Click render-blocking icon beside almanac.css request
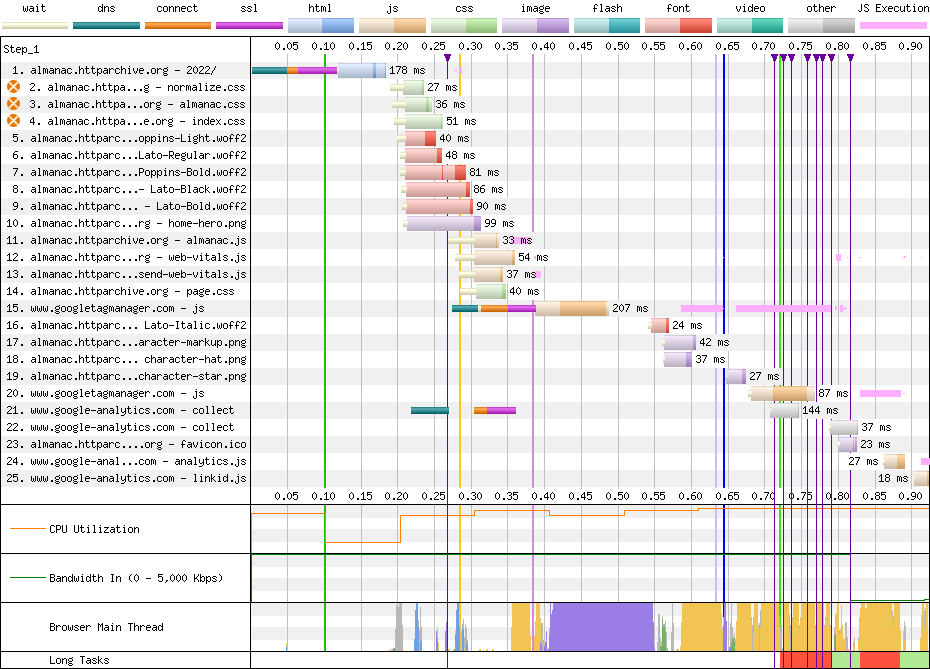 coord(13,104)
